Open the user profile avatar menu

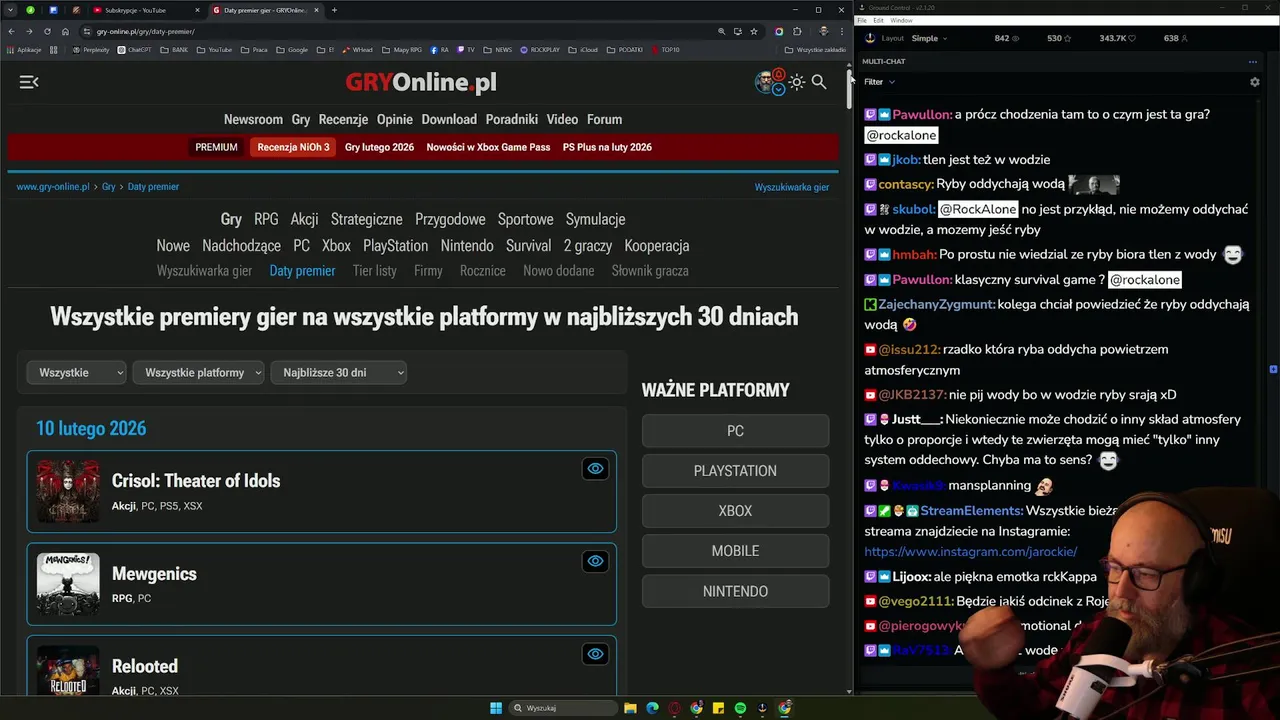coord(766,81)
